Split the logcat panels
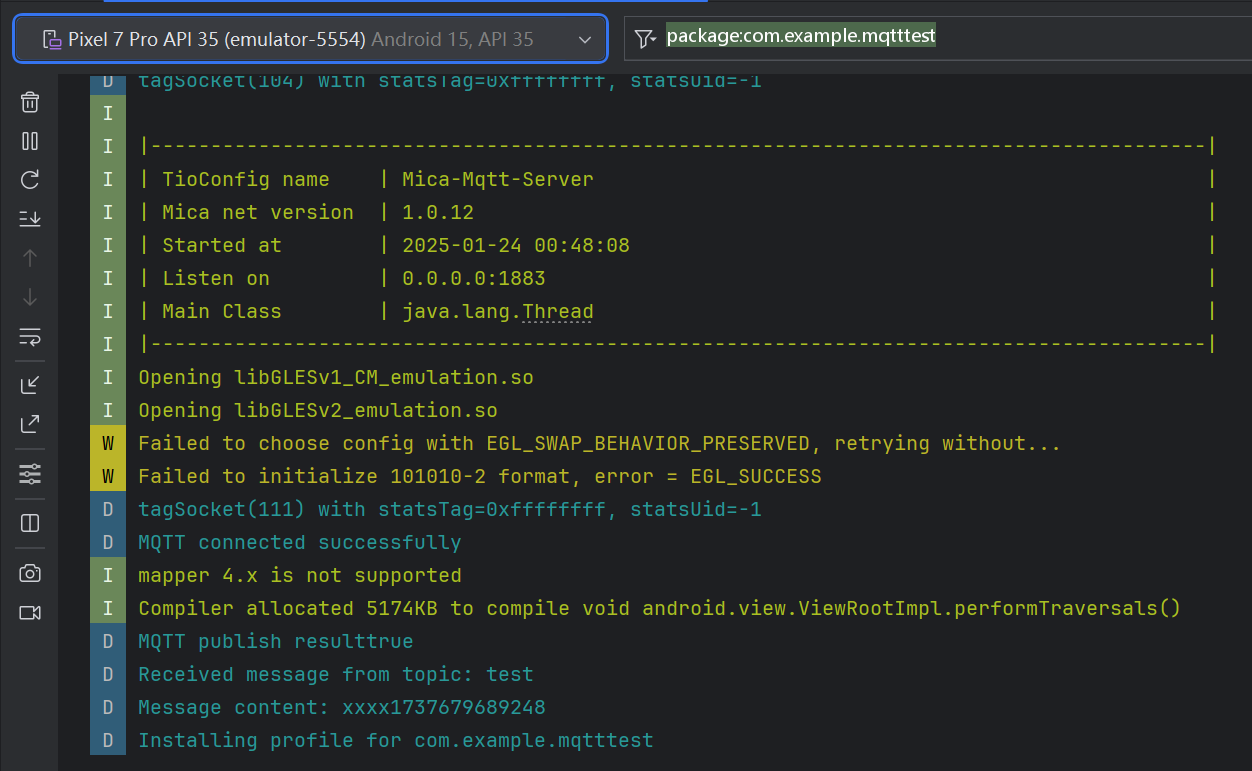The image size is (1252, 771). pyautogui.click(x=30, y=523)
